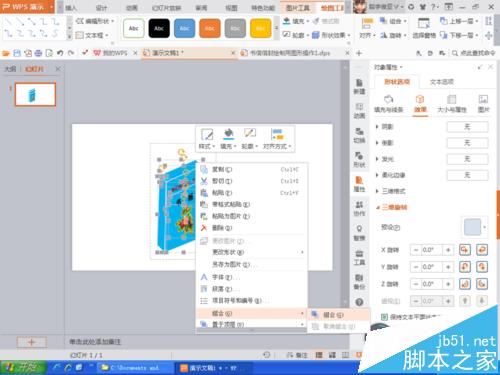Choose 删除 (Delete) from the context menu
This screenshot has height=375, width=500.
click(x=252, y=228)
